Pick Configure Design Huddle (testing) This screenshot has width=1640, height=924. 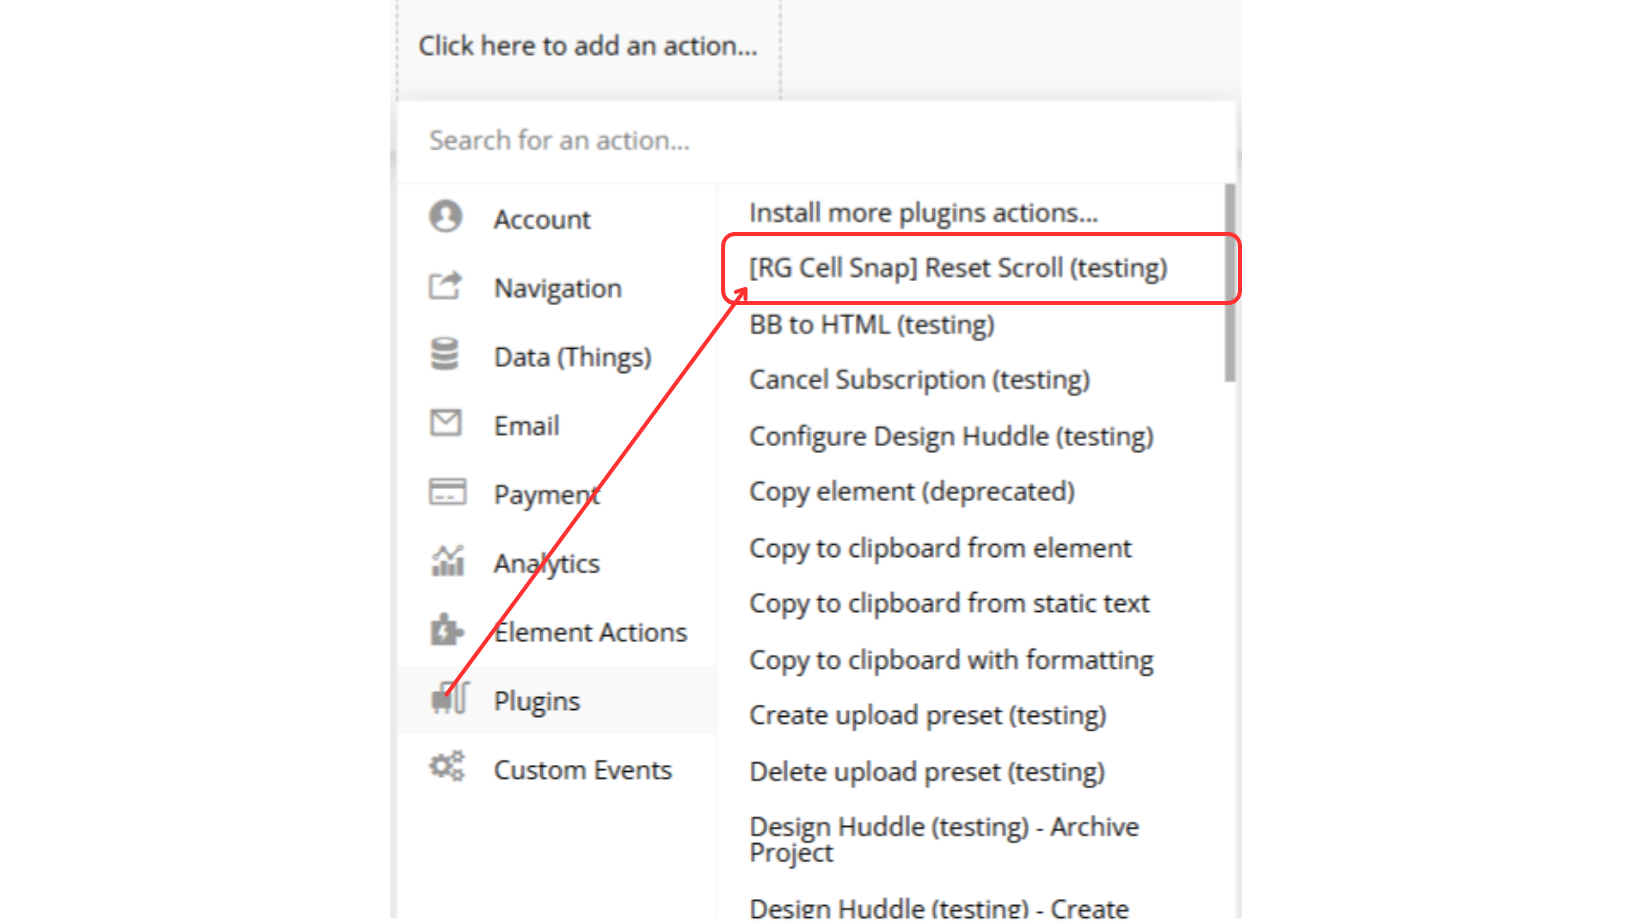click(x=951, y=437)
